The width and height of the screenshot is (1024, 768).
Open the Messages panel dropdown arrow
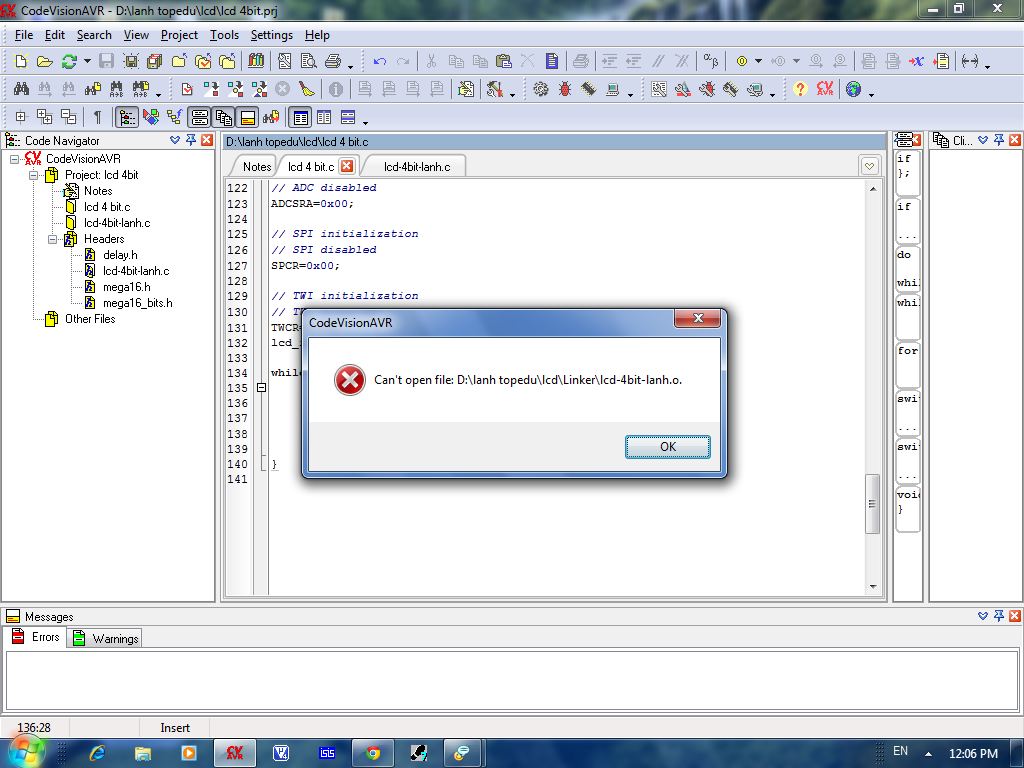coord(983,616)
